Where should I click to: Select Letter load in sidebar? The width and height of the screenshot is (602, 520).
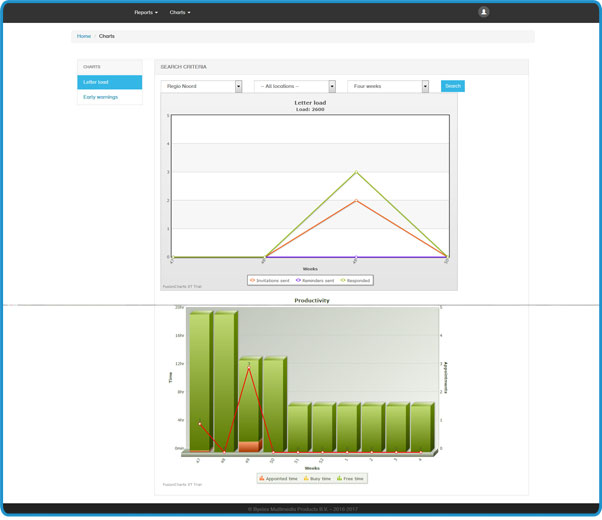click(109, 82)
